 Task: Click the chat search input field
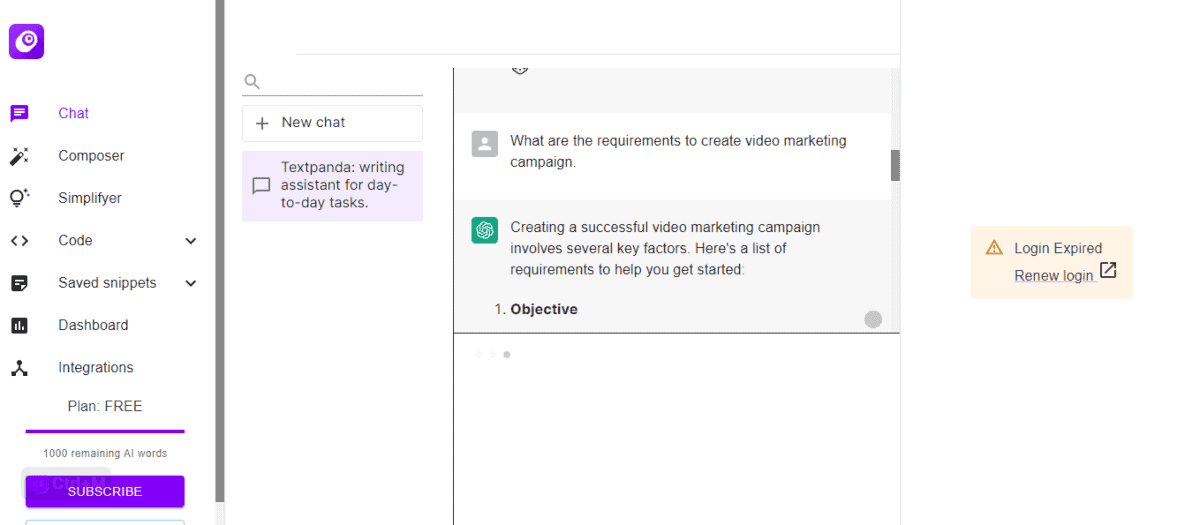342,82
